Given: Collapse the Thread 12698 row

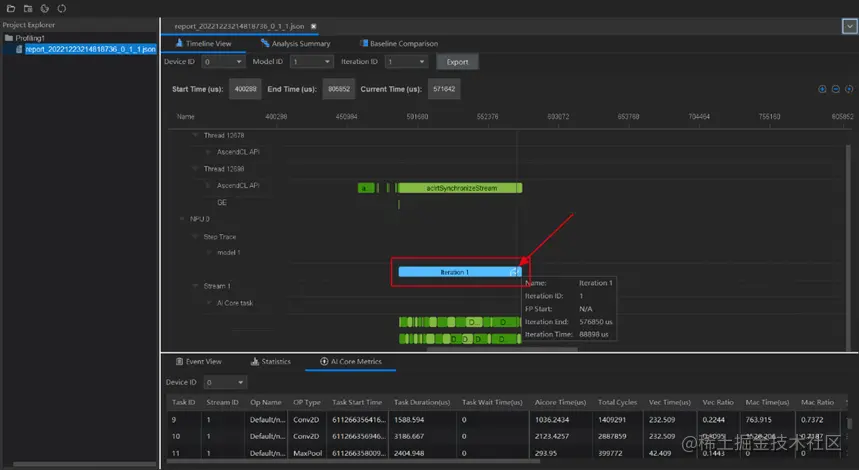Looking at the screenshot, I should [194, 169].
